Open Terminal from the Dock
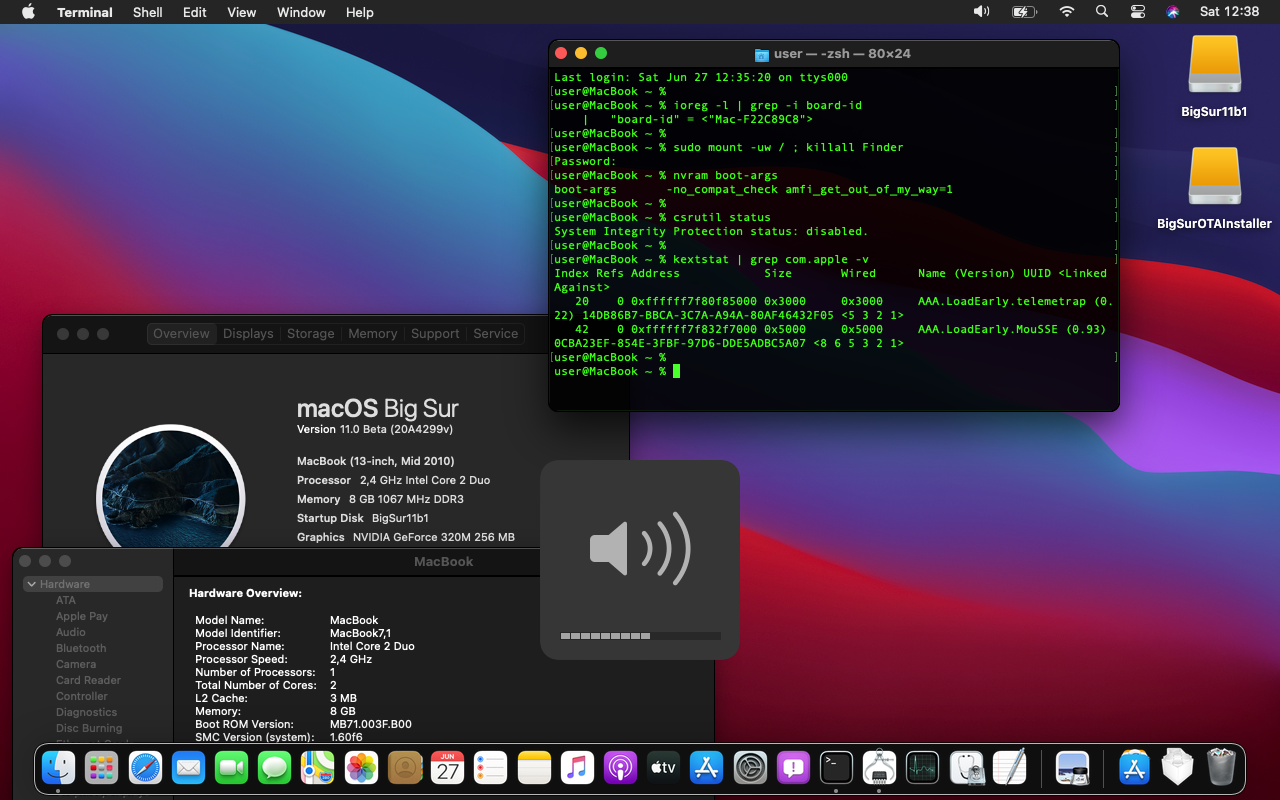The width and height of the screenshot is (1280, 800). tap(836, 768)
